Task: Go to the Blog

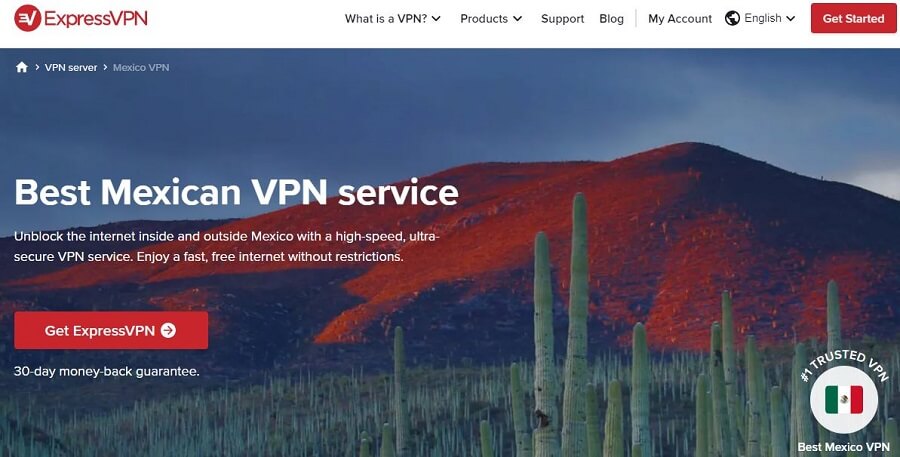Action: point(611,18)
